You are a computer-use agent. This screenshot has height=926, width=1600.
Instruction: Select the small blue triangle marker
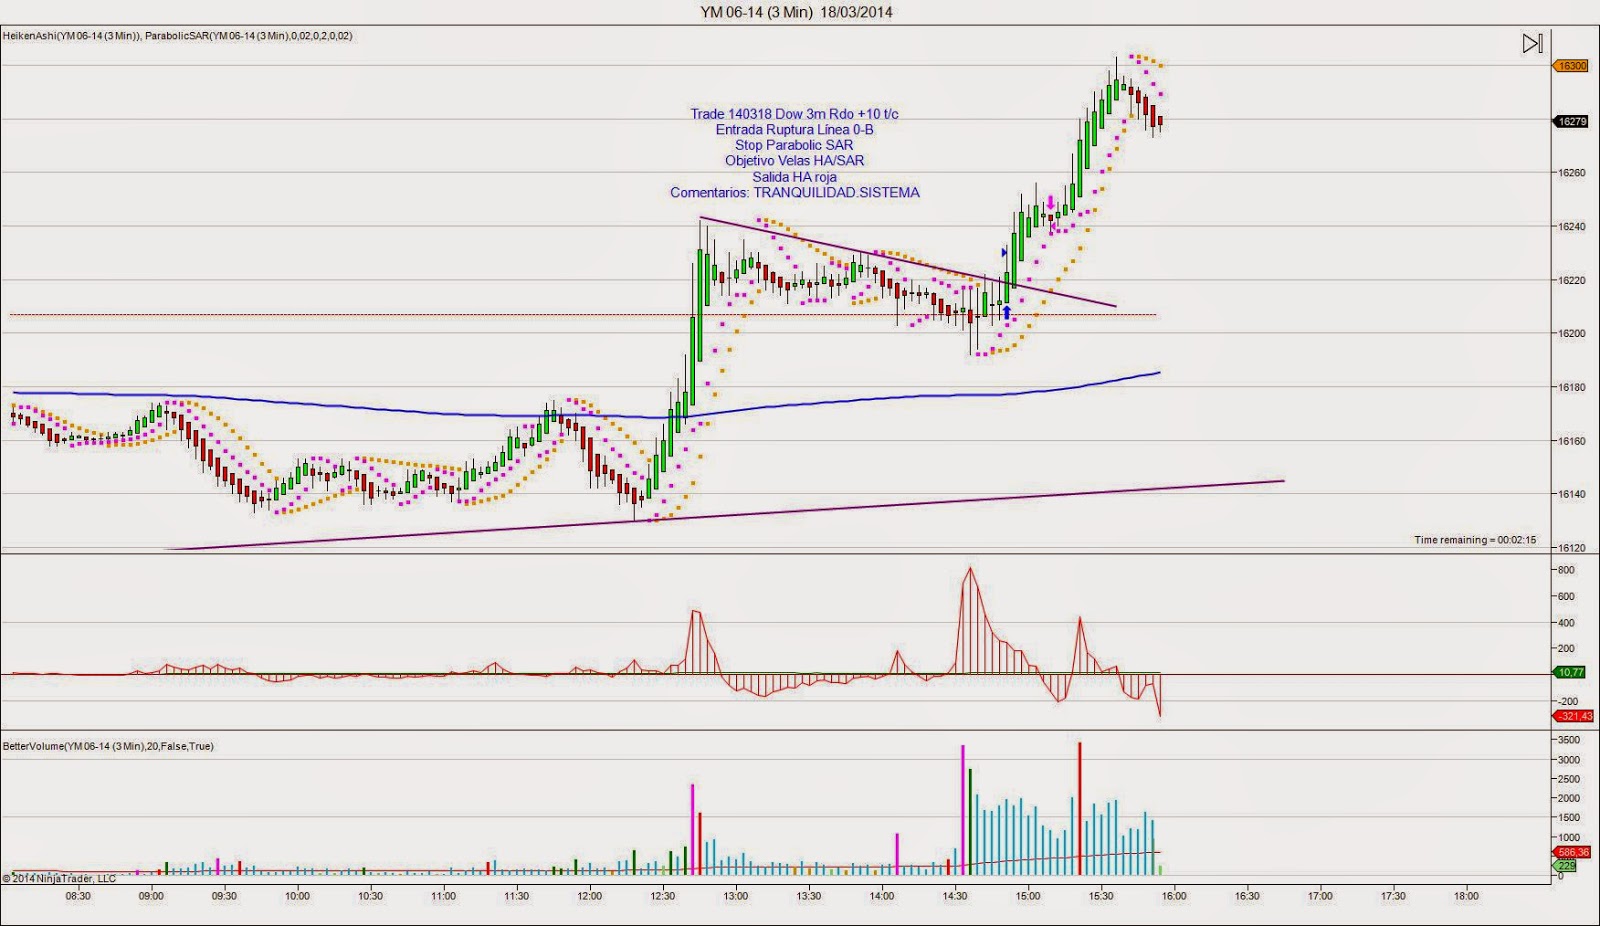click(1004, 252)
